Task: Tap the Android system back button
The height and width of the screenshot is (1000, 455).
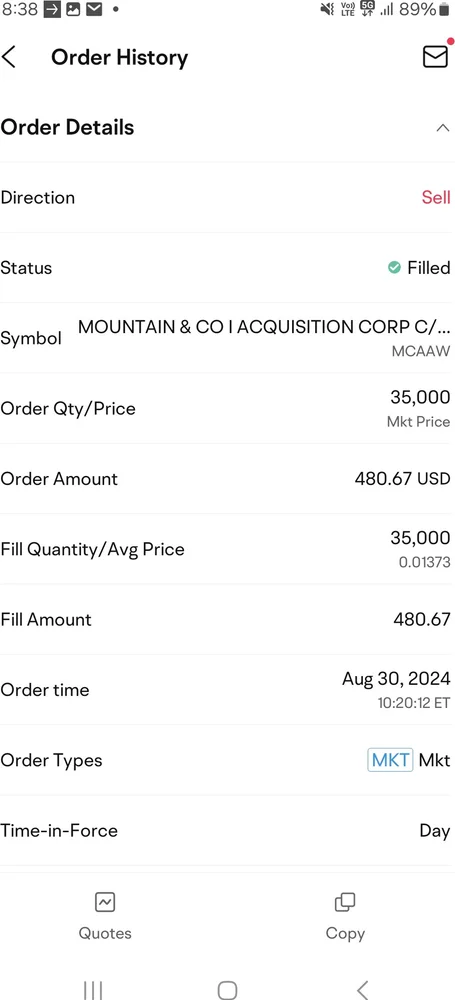Action: 362,990
